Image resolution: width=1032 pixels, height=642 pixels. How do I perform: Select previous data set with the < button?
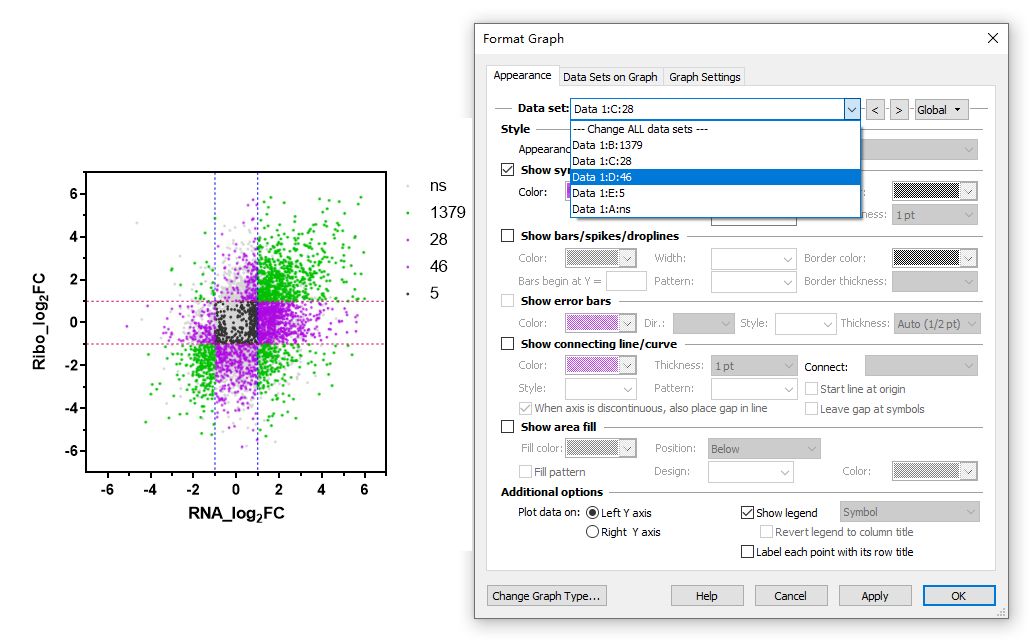tap(875, 110)
